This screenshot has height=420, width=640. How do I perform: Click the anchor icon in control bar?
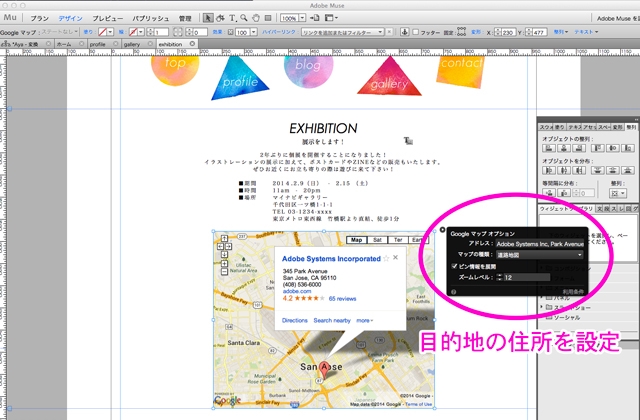(404, 32)
